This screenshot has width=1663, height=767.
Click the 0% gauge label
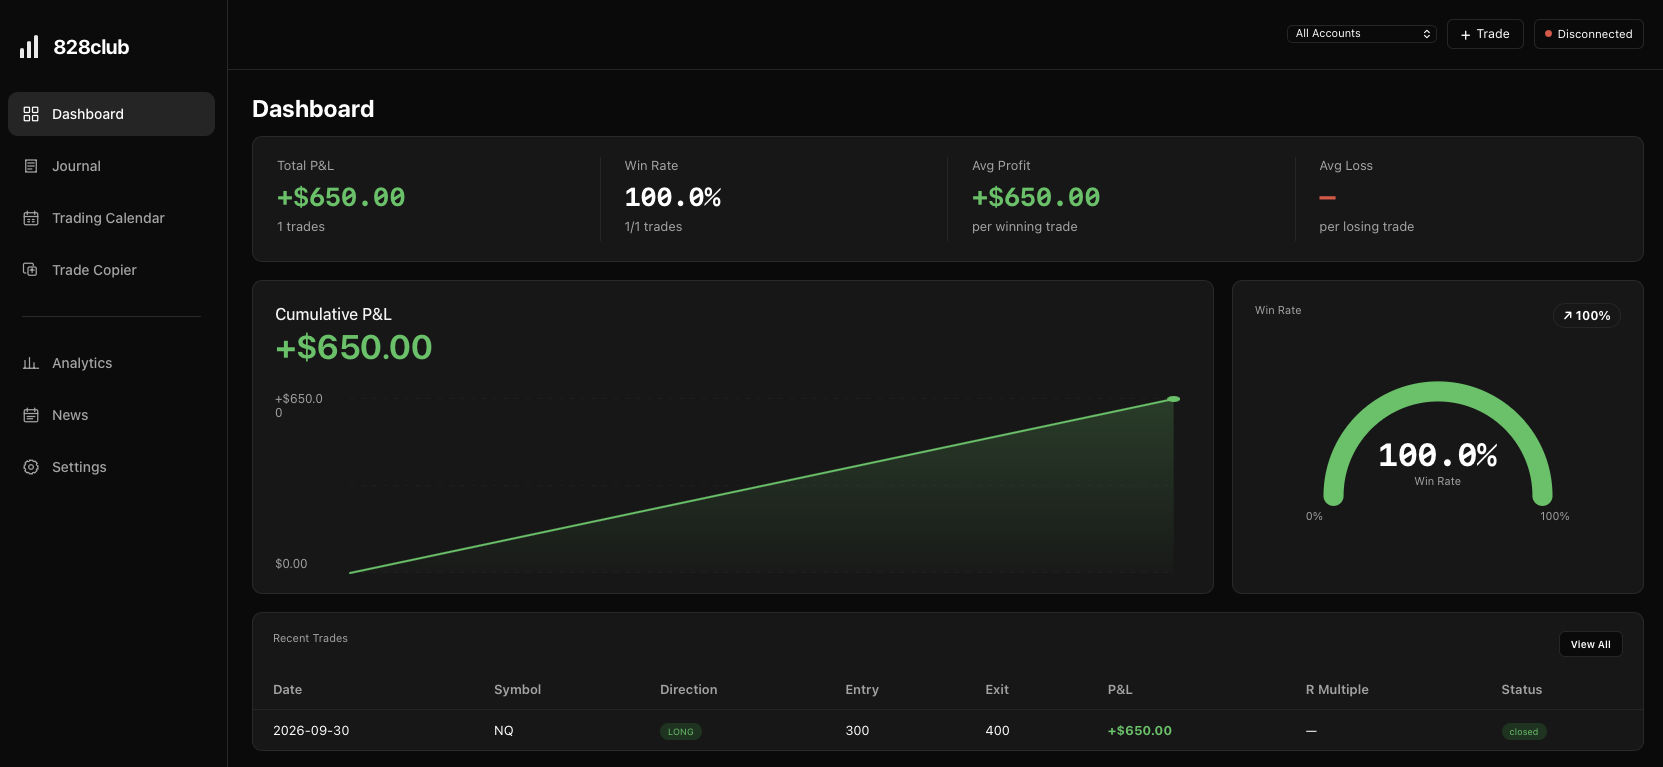point(1314,516)
